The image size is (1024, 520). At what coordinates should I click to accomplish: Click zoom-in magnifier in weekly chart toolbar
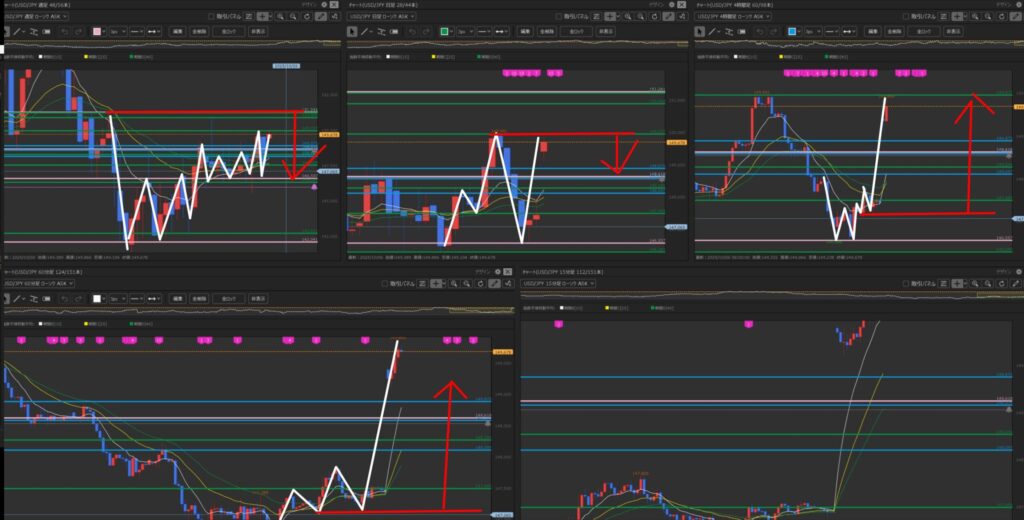pyautogui.click(x=280, y=17)
